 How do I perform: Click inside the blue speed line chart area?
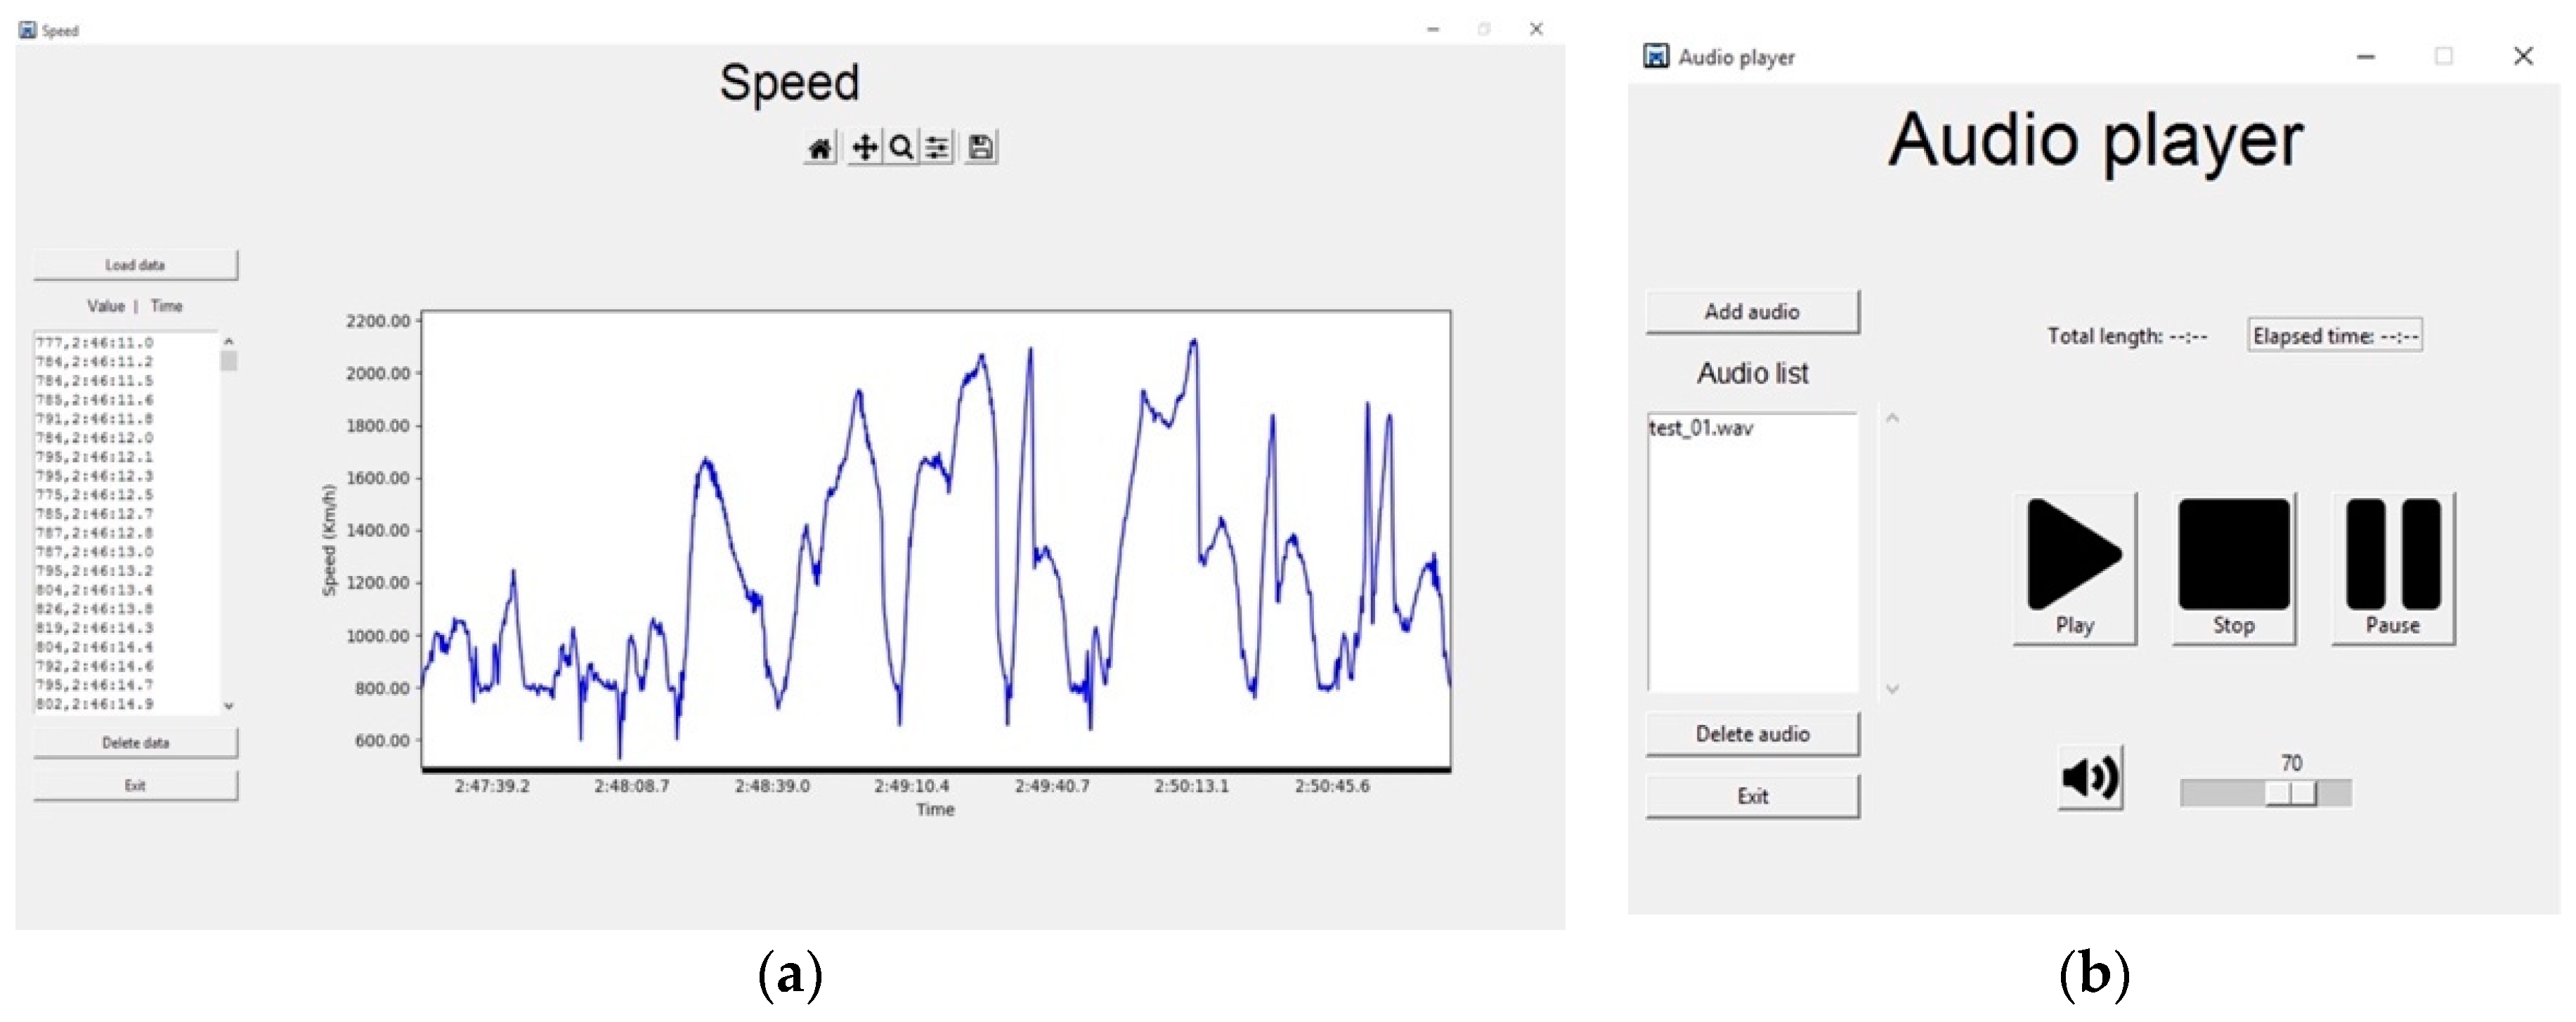tap(936, 540)
